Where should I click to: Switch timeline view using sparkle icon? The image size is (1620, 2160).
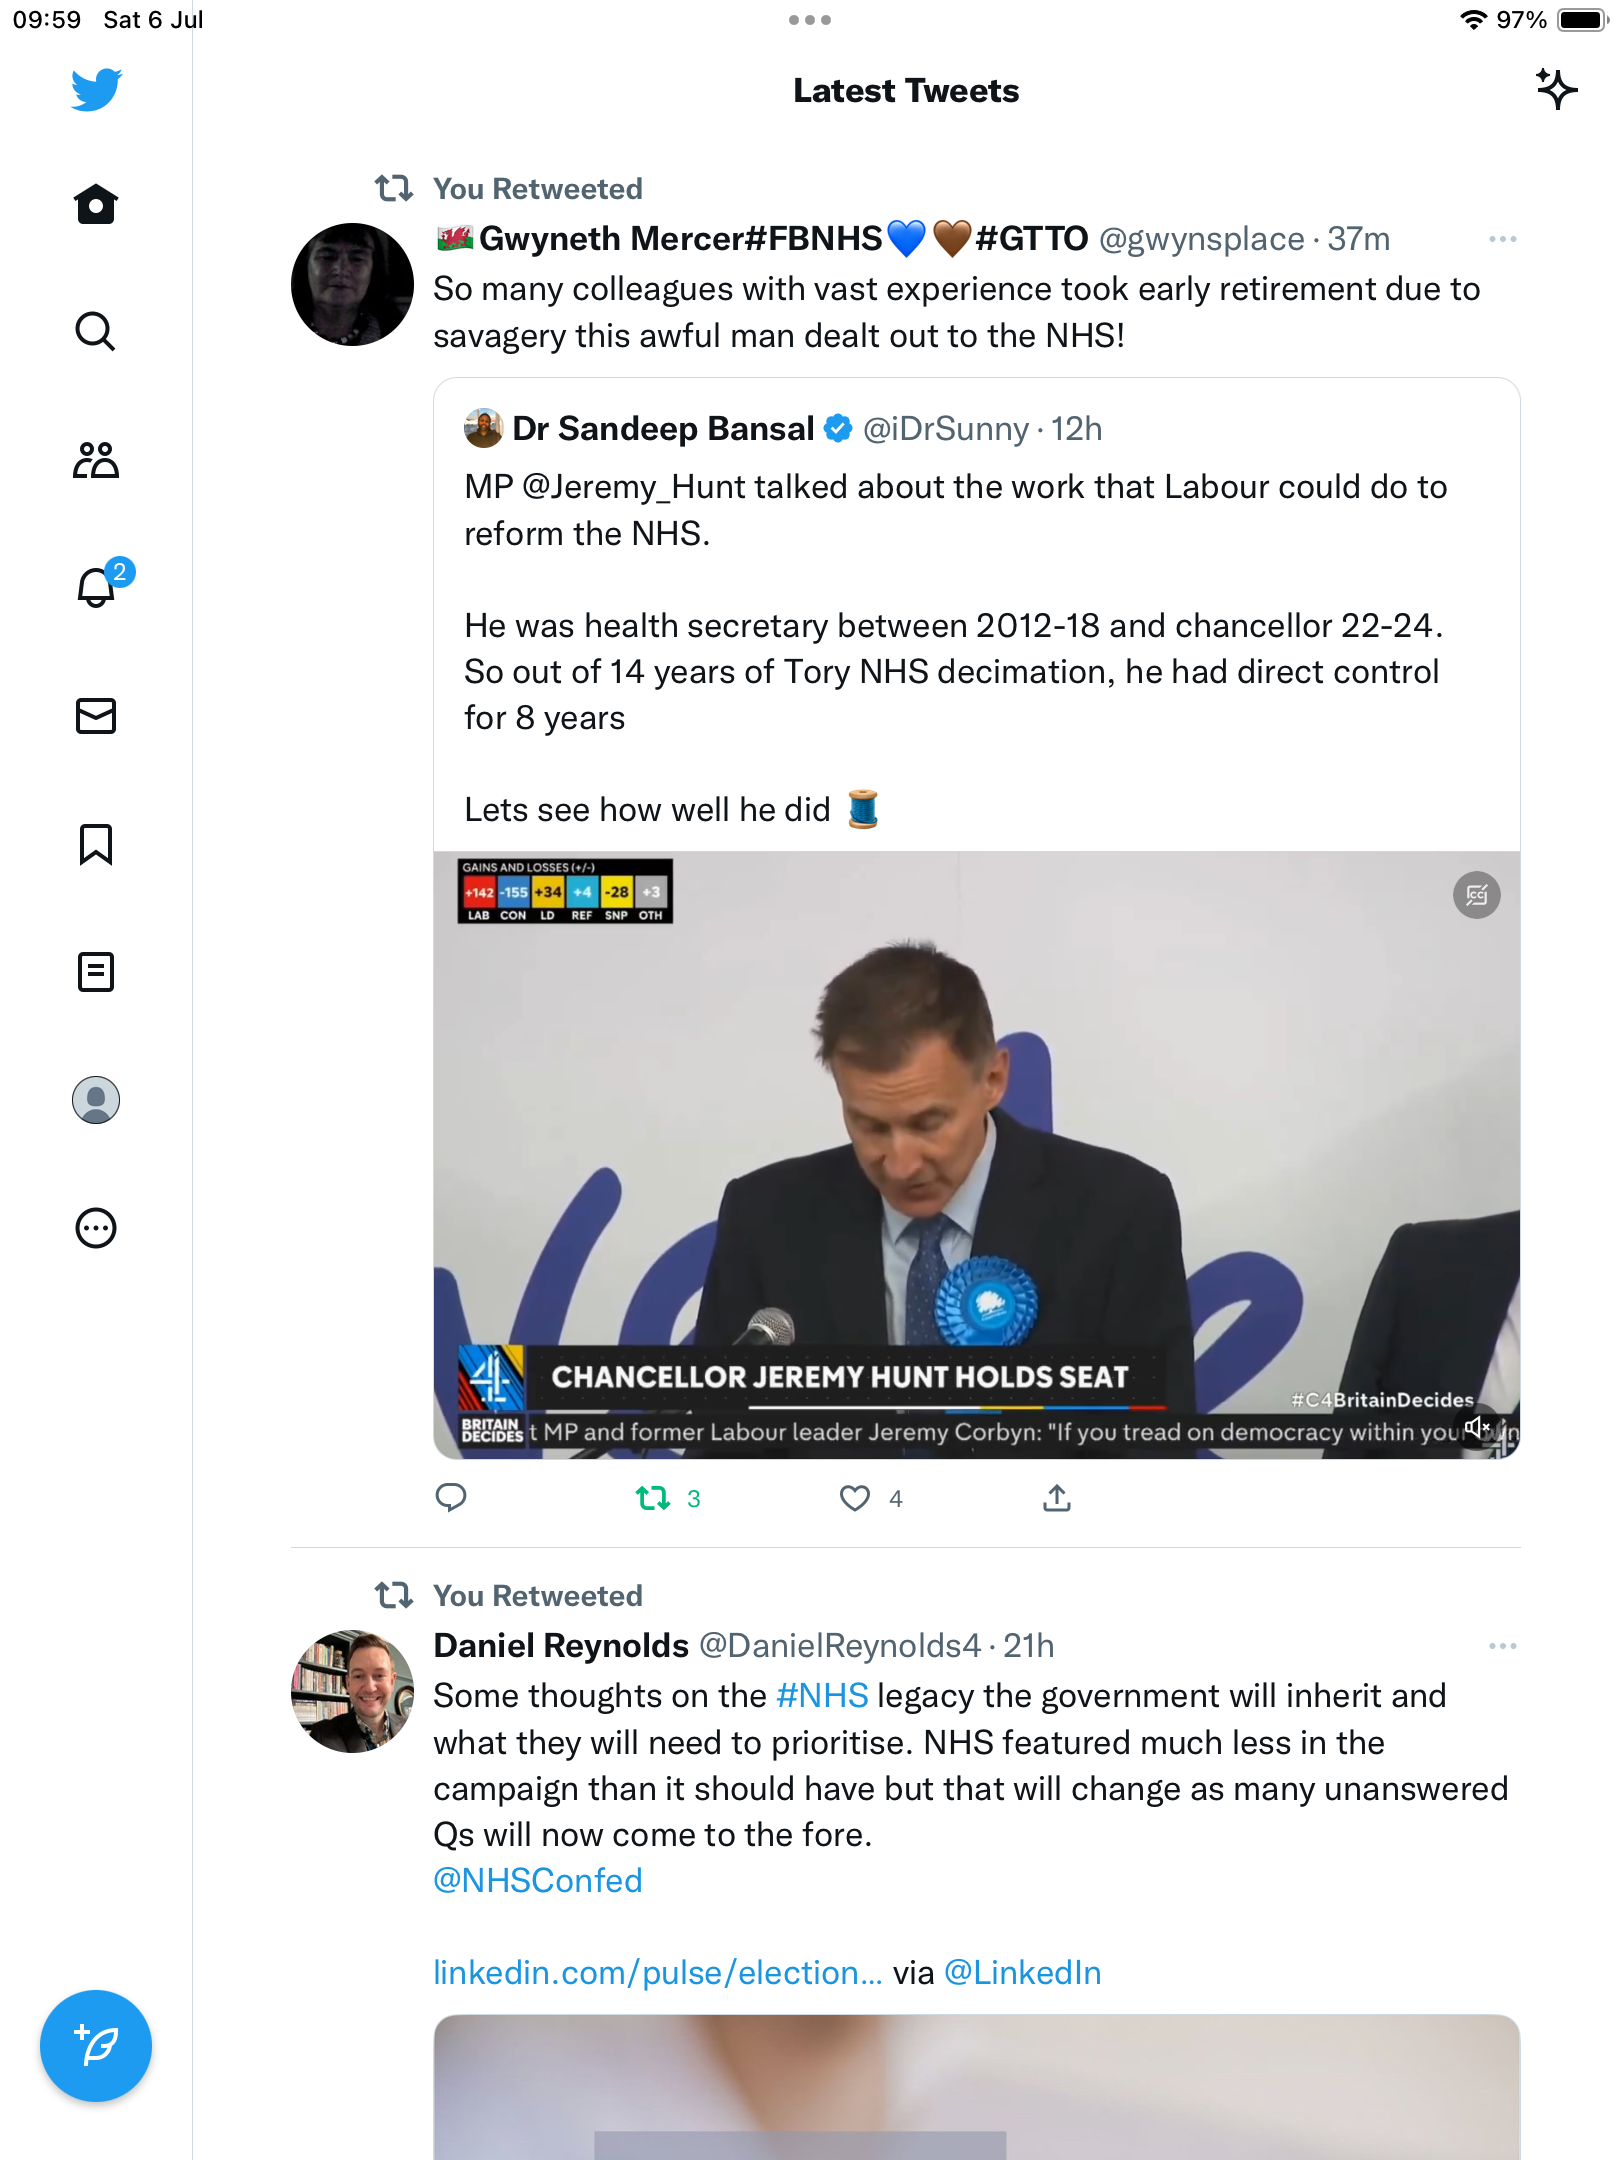(1556, 90)
